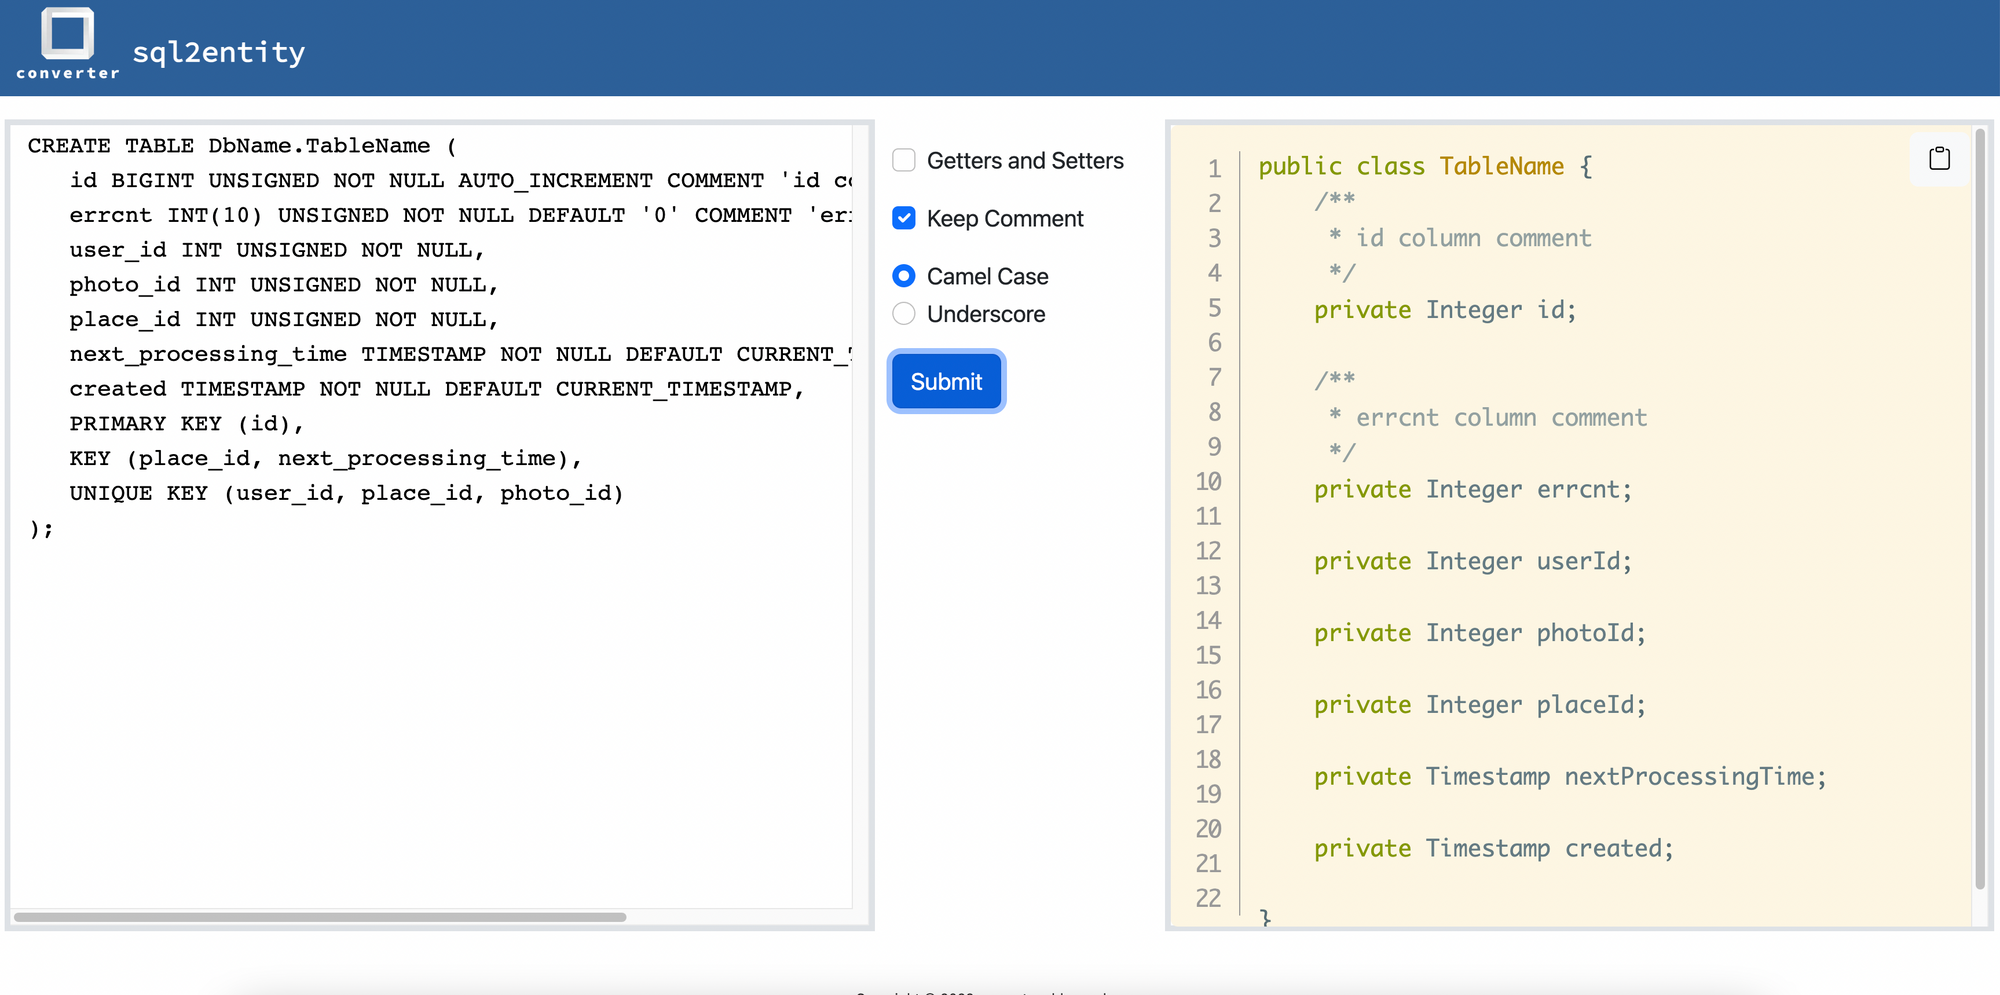Click the nextProcessingTime Timestamp field line
The width and height of the screenshot is (2000, 995).
[1570, 776]
